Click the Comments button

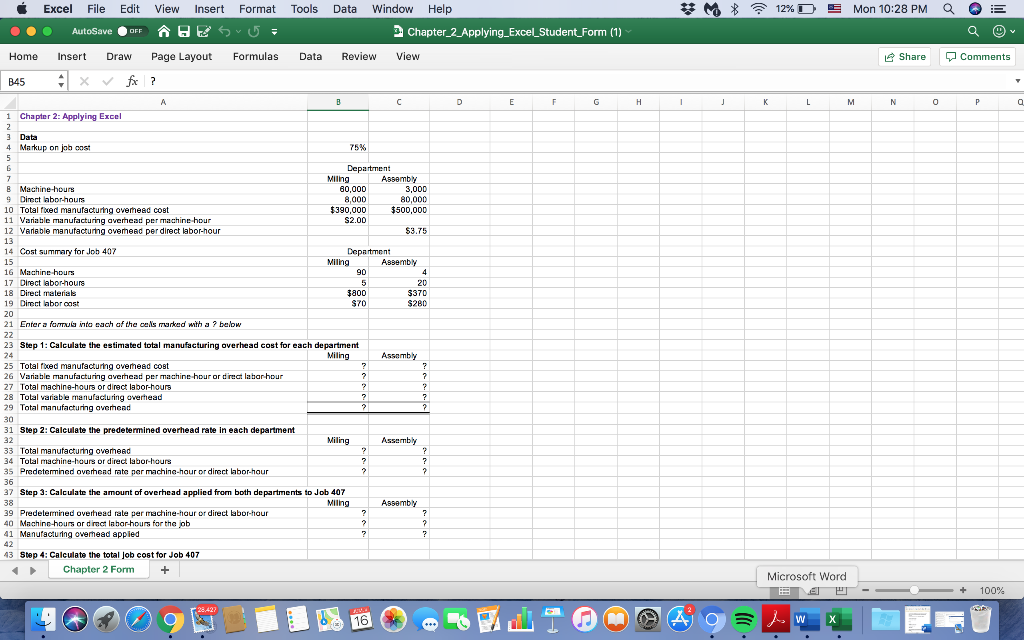978,57
